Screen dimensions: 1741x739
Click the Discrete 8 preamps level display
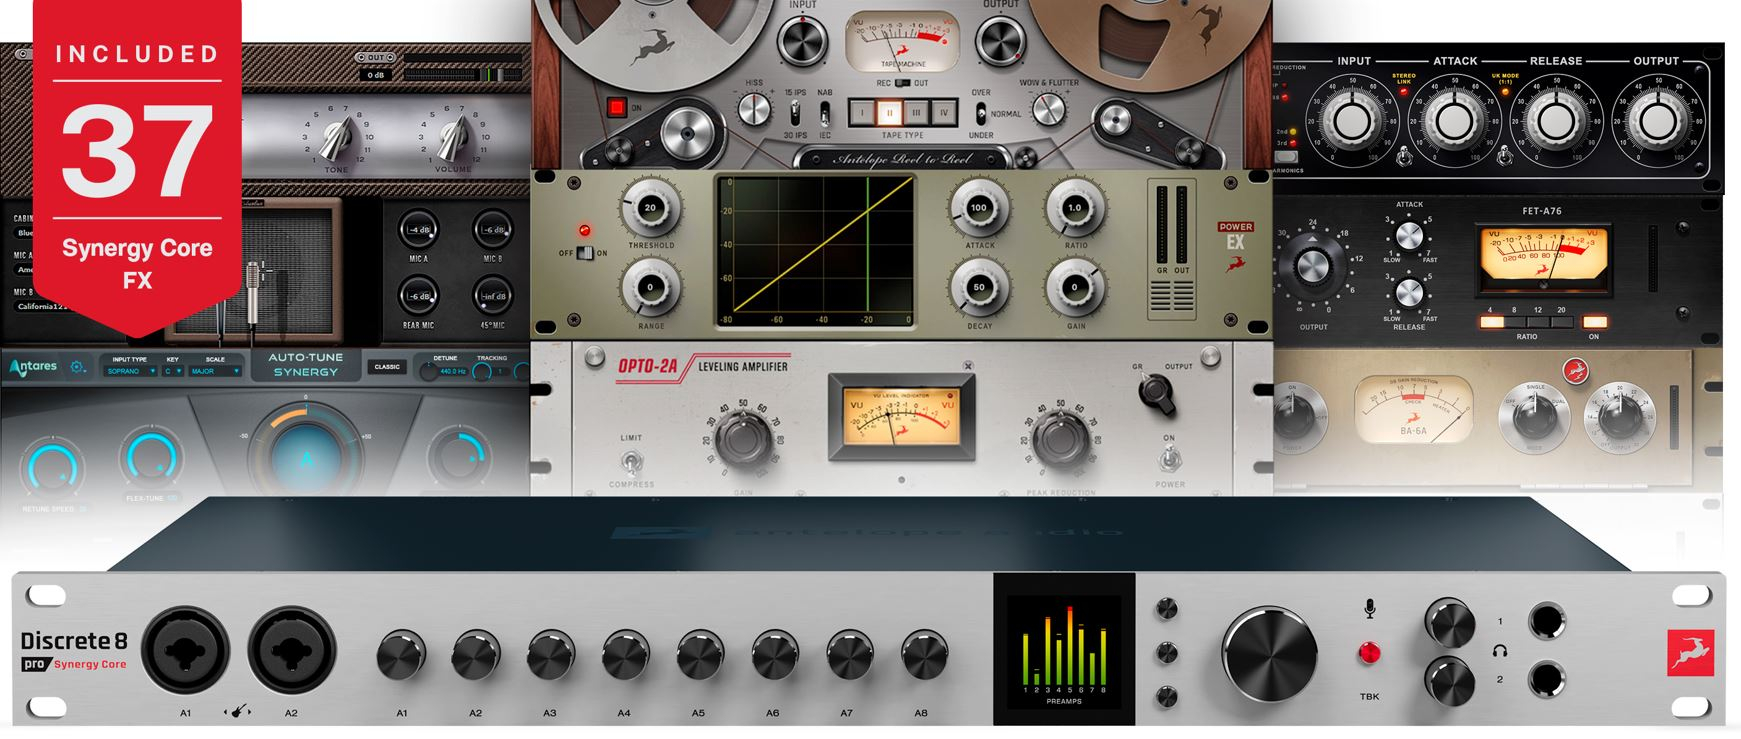click(1064, 649)
